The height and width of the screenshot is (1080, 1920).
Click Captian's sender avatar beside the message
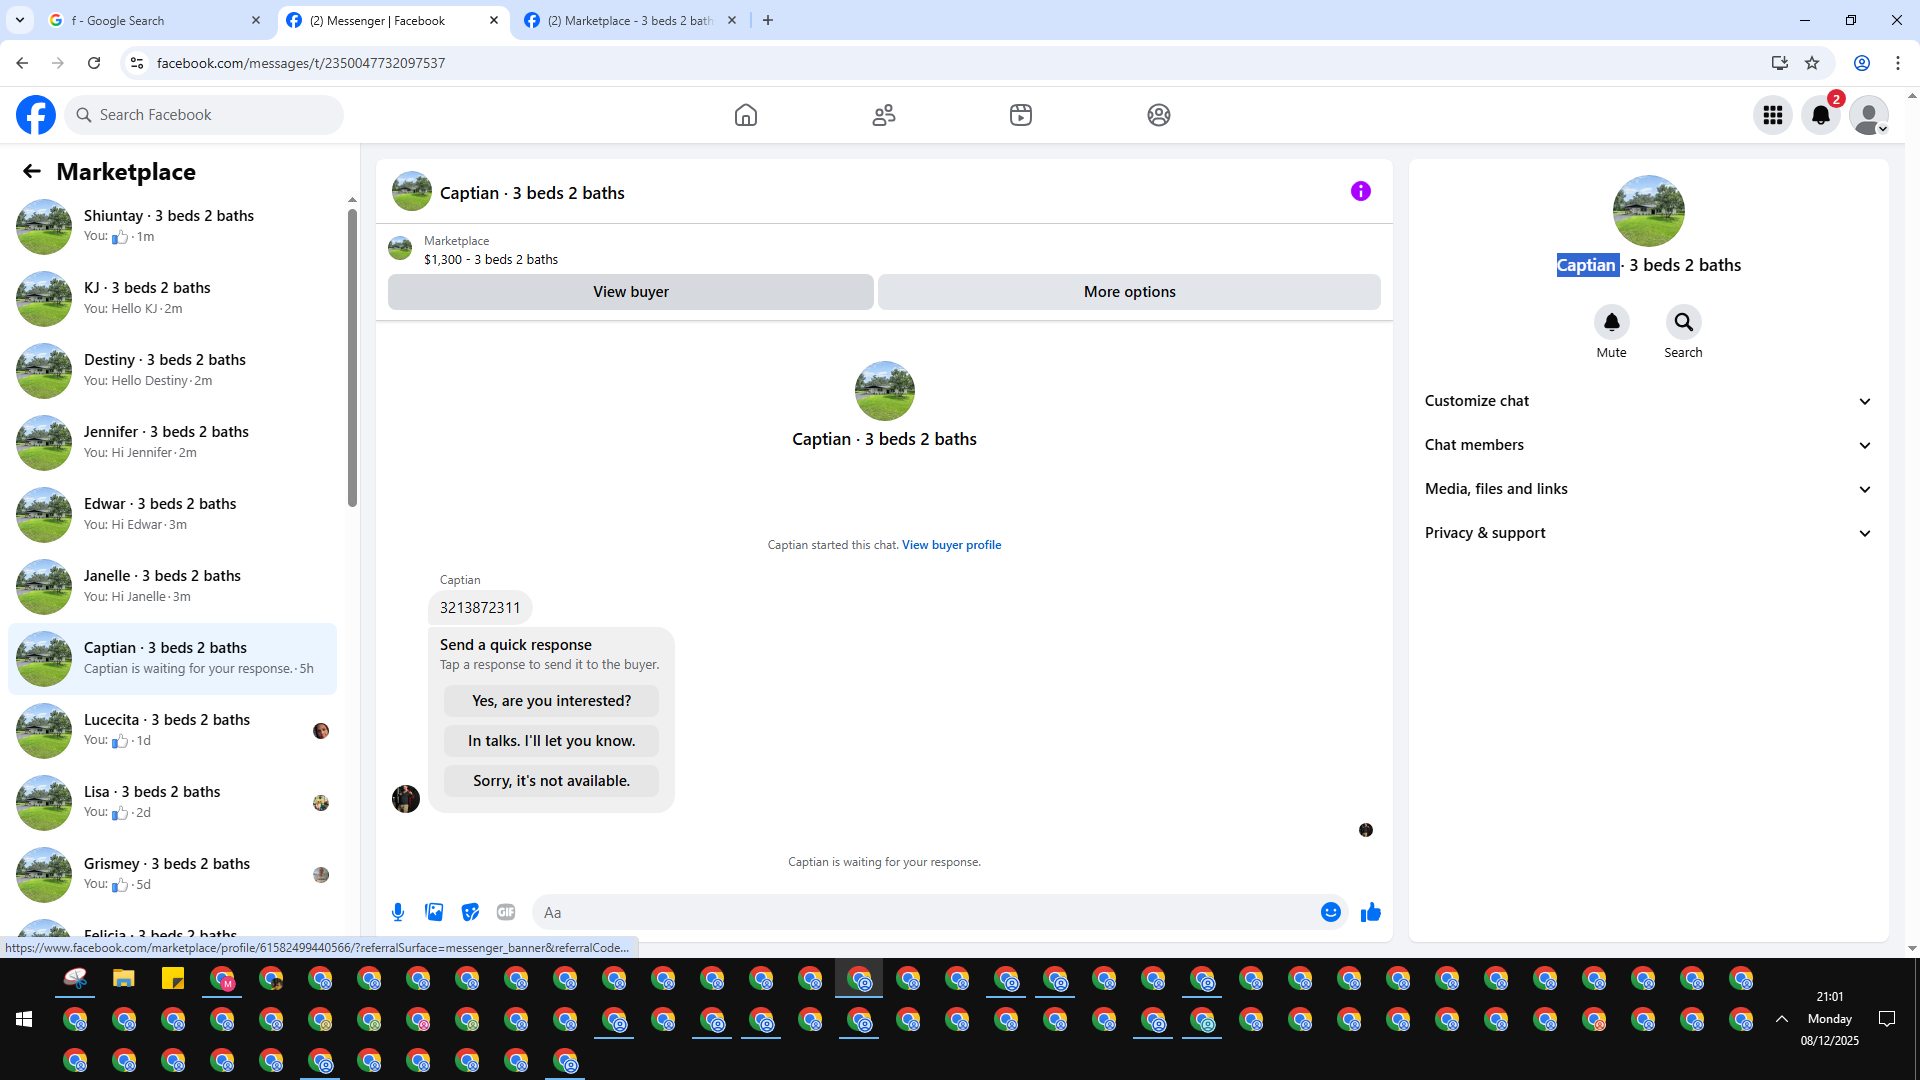(406, 799)
